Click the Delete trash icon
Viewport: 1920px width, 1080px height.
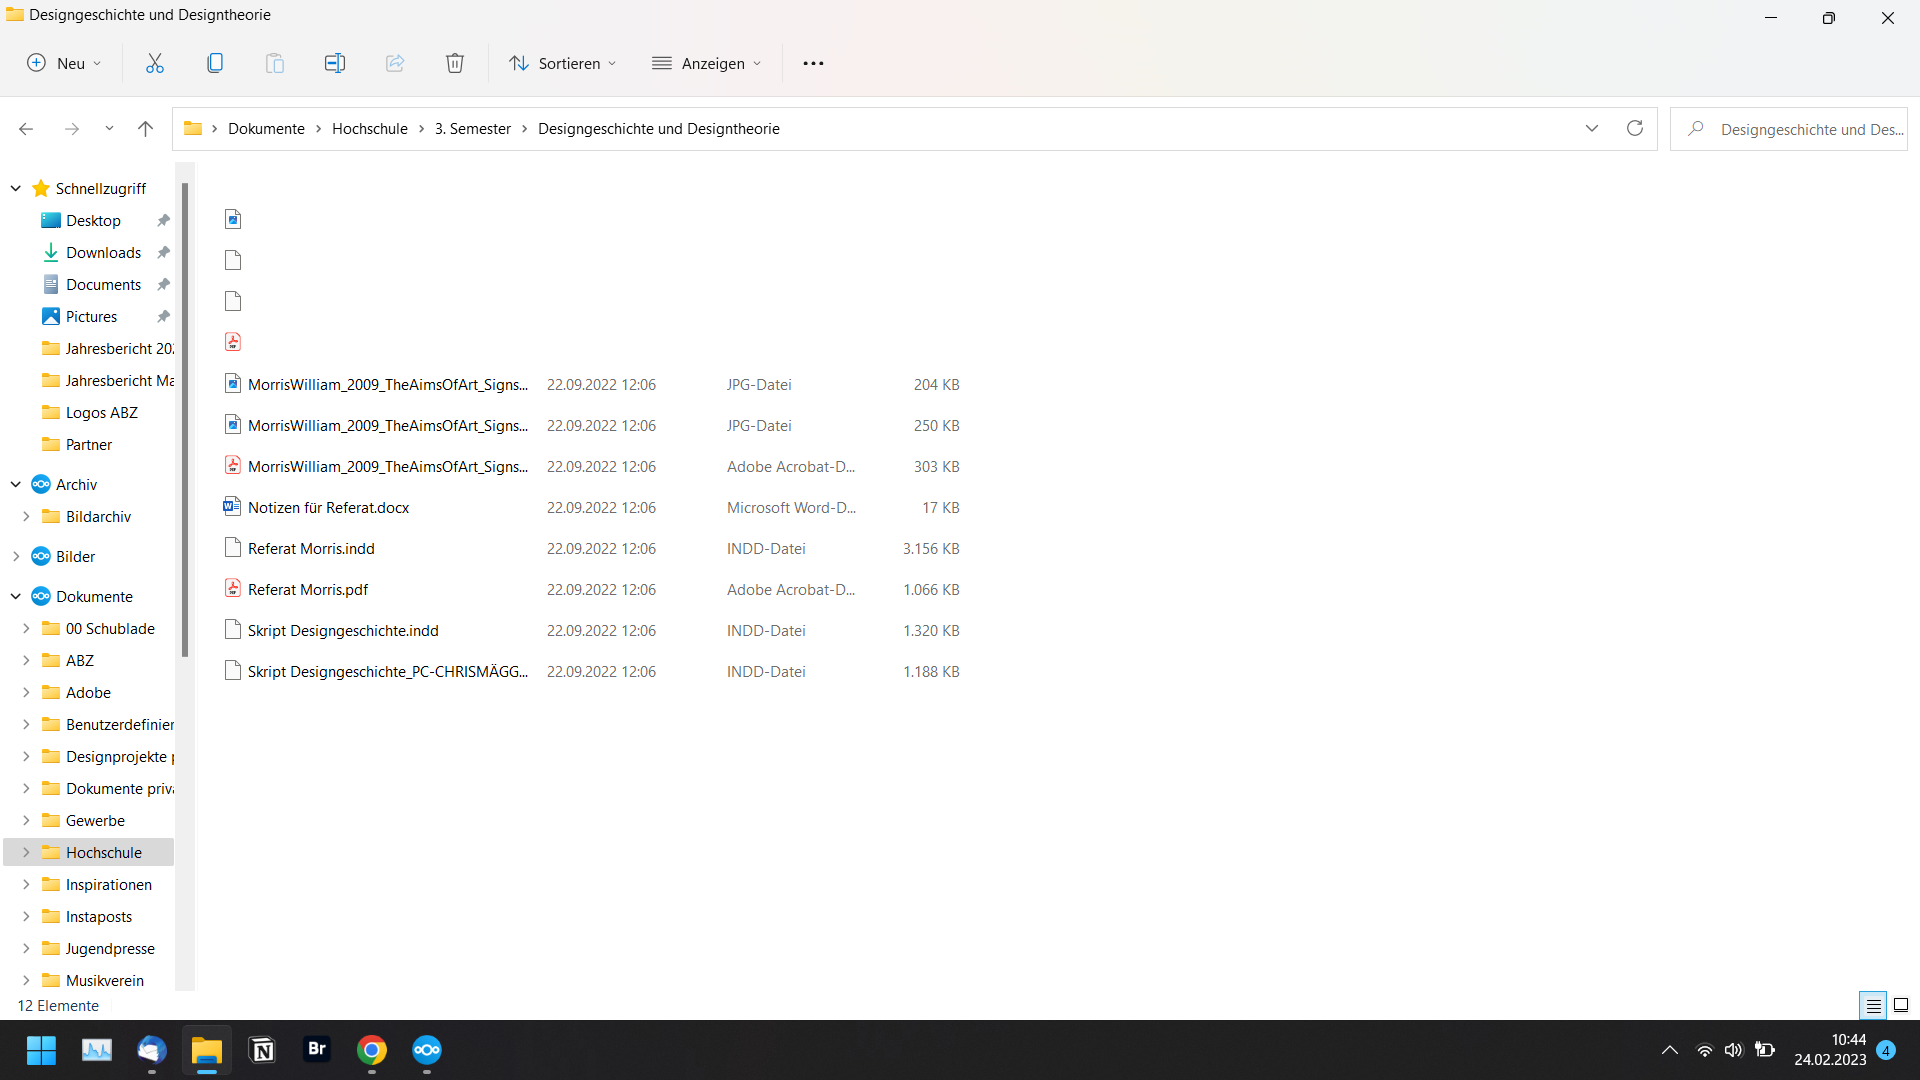point(455,63)
